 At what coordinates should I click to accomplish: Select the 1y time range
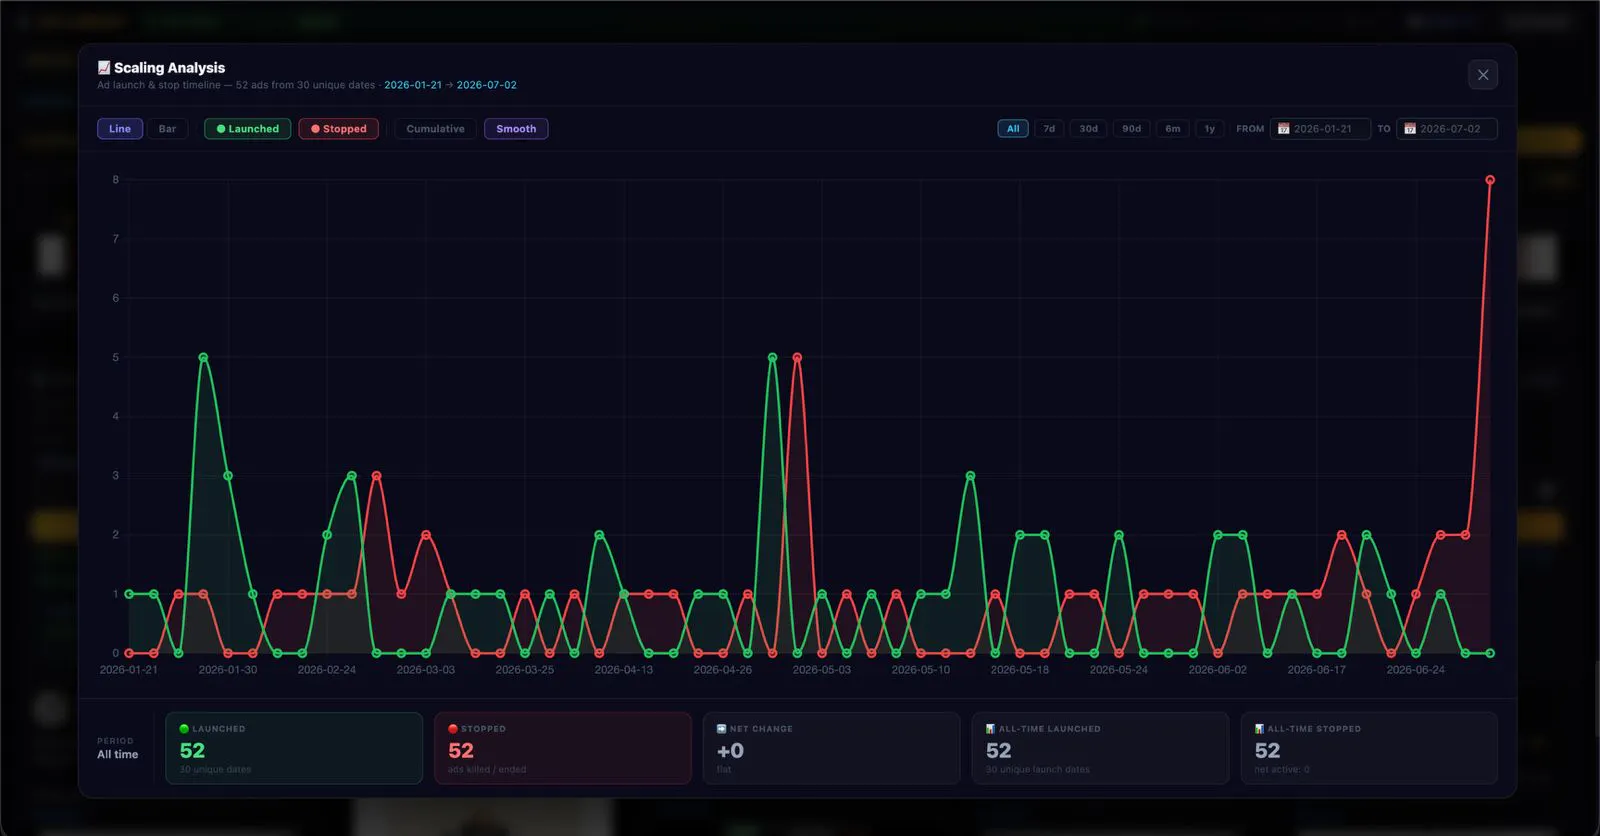[x=1210, y=129]
